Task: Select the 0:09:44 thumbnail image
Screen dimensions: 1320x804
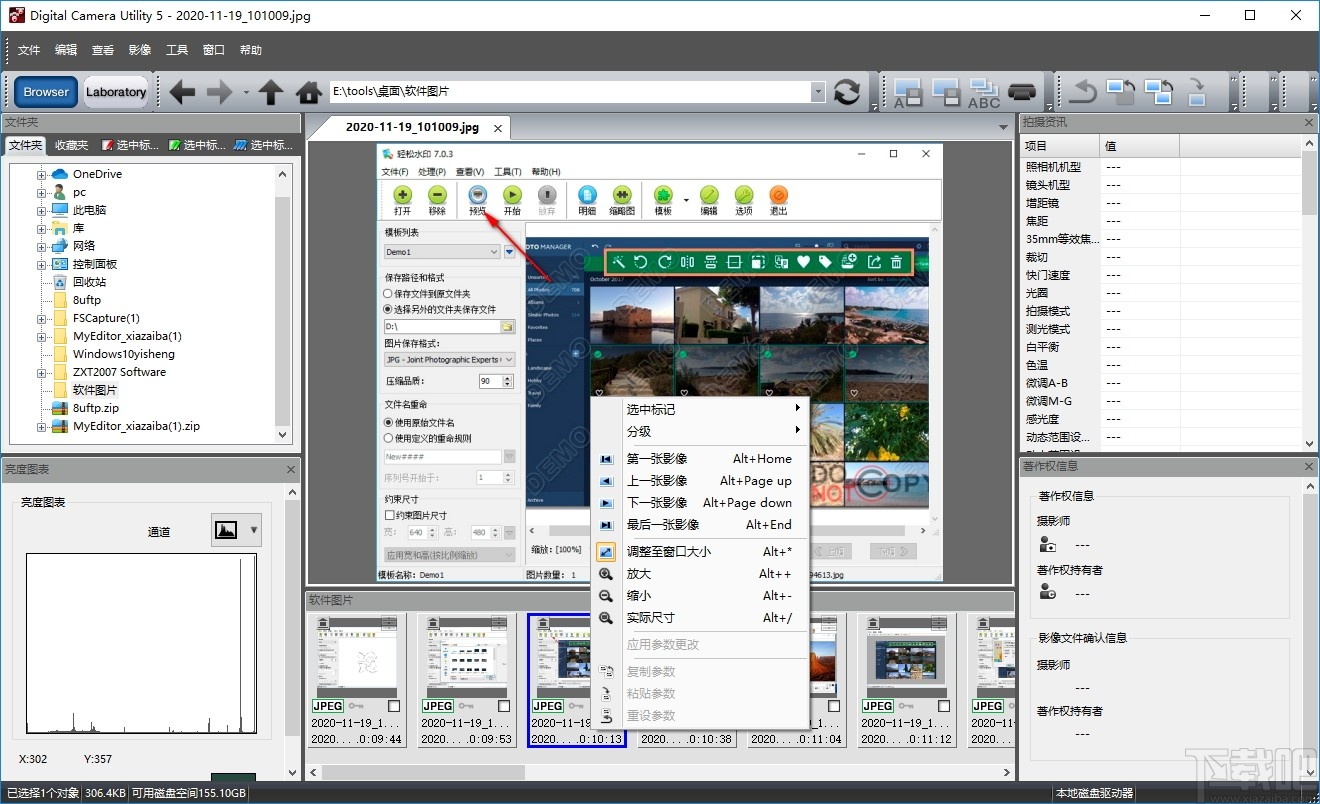Action: (356, 655)
